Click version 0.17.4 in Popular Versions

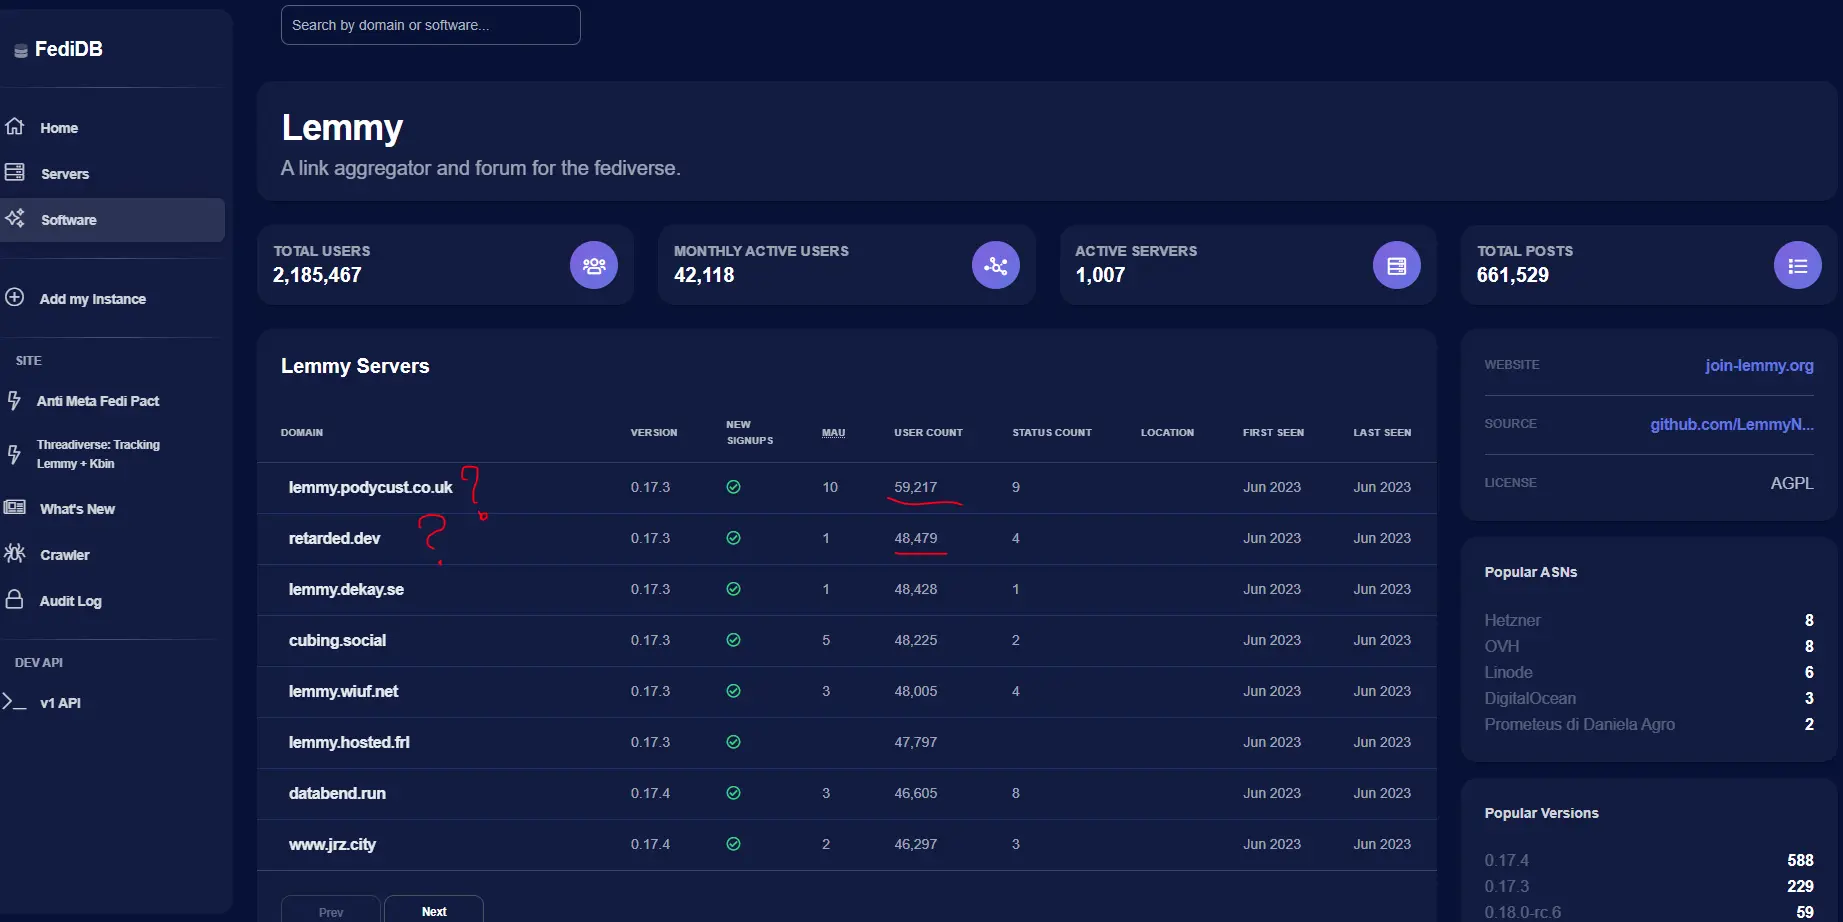1506,860
